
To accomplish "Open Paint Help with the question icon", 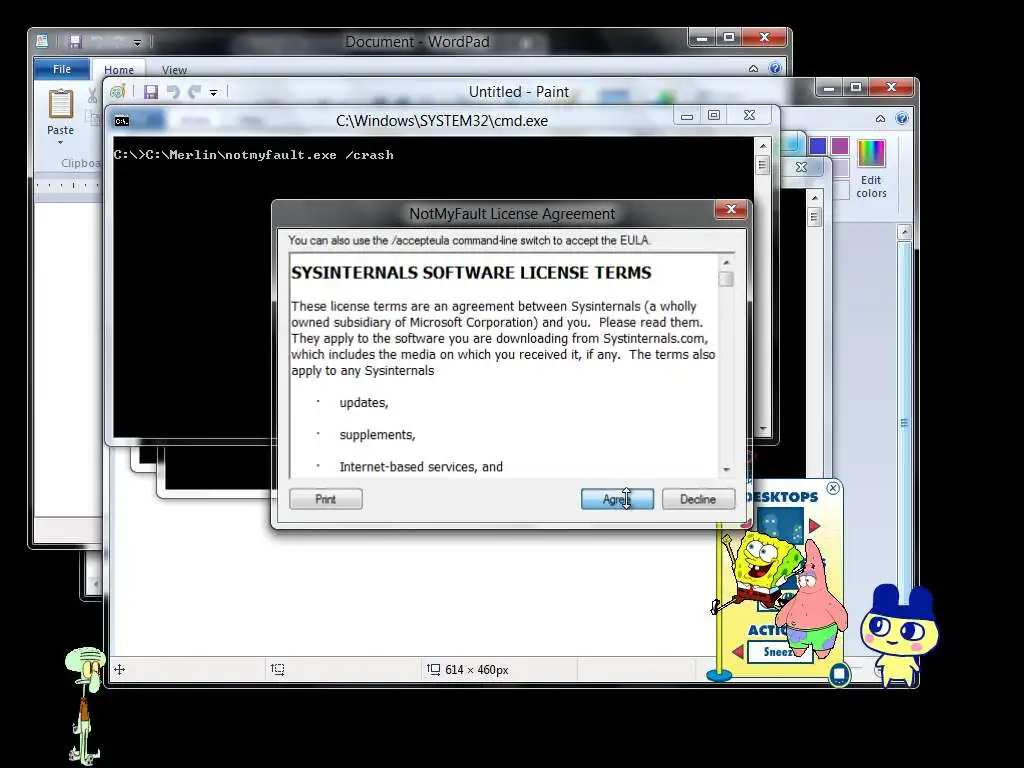I will pos(902,118).
